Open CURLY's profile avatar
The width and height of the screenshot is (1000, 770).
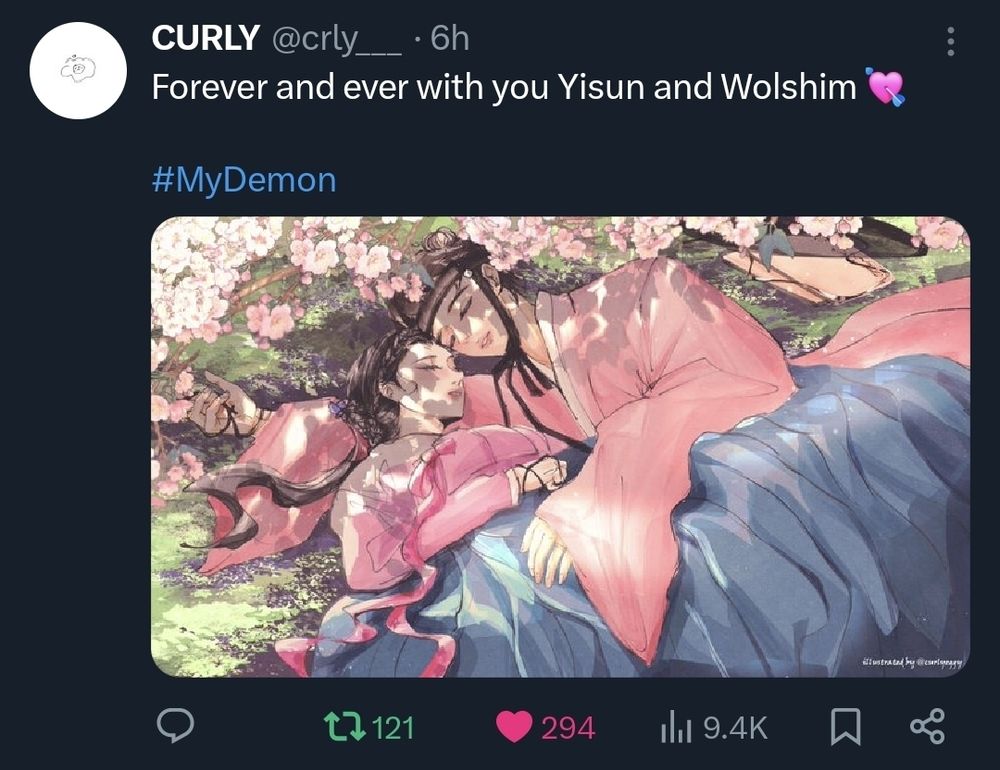pos(78,70)
